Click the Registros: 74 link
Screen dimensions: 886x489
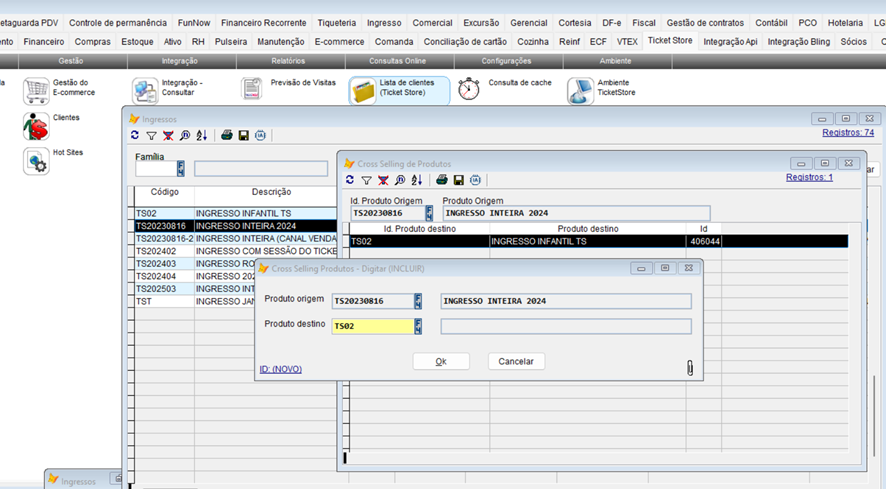pyautogui.click(x=847, y=132)
